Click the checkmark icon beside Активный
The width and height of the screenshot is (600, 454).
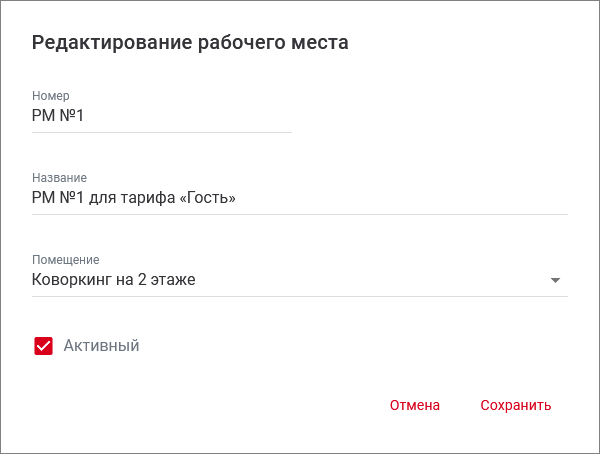click(43, 346)
